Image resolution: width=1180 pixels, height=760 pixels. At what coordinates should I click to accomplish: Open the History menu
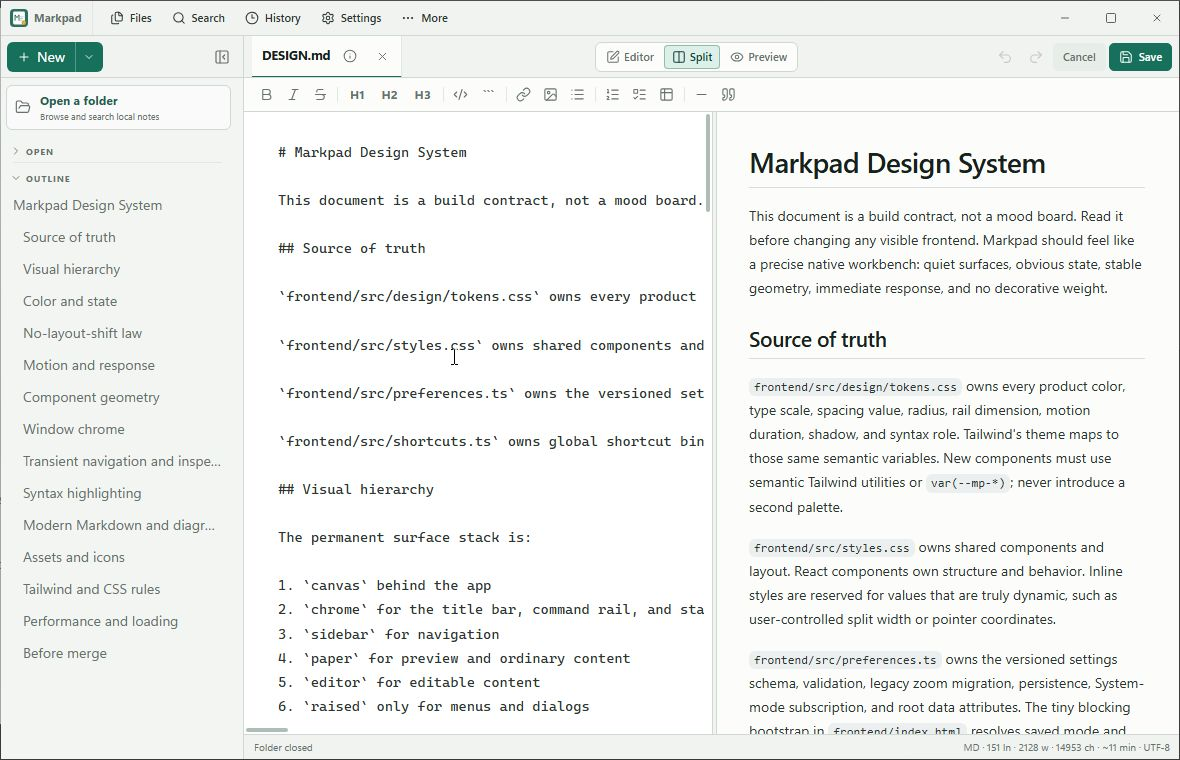[273, 18]
